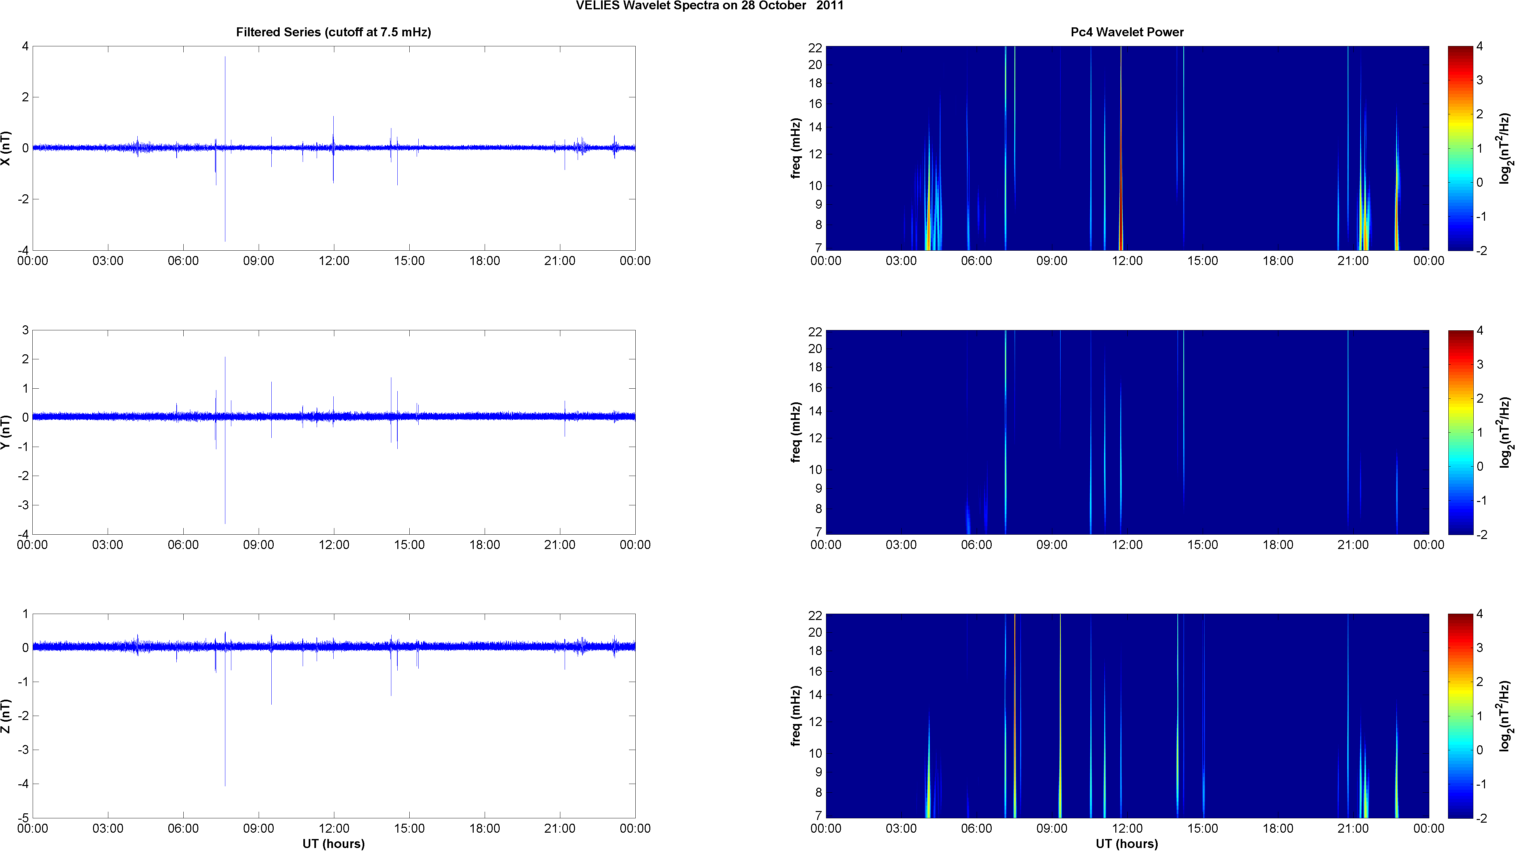Click the red streak near 12:00 in top spectrogram

(1121, 150)
